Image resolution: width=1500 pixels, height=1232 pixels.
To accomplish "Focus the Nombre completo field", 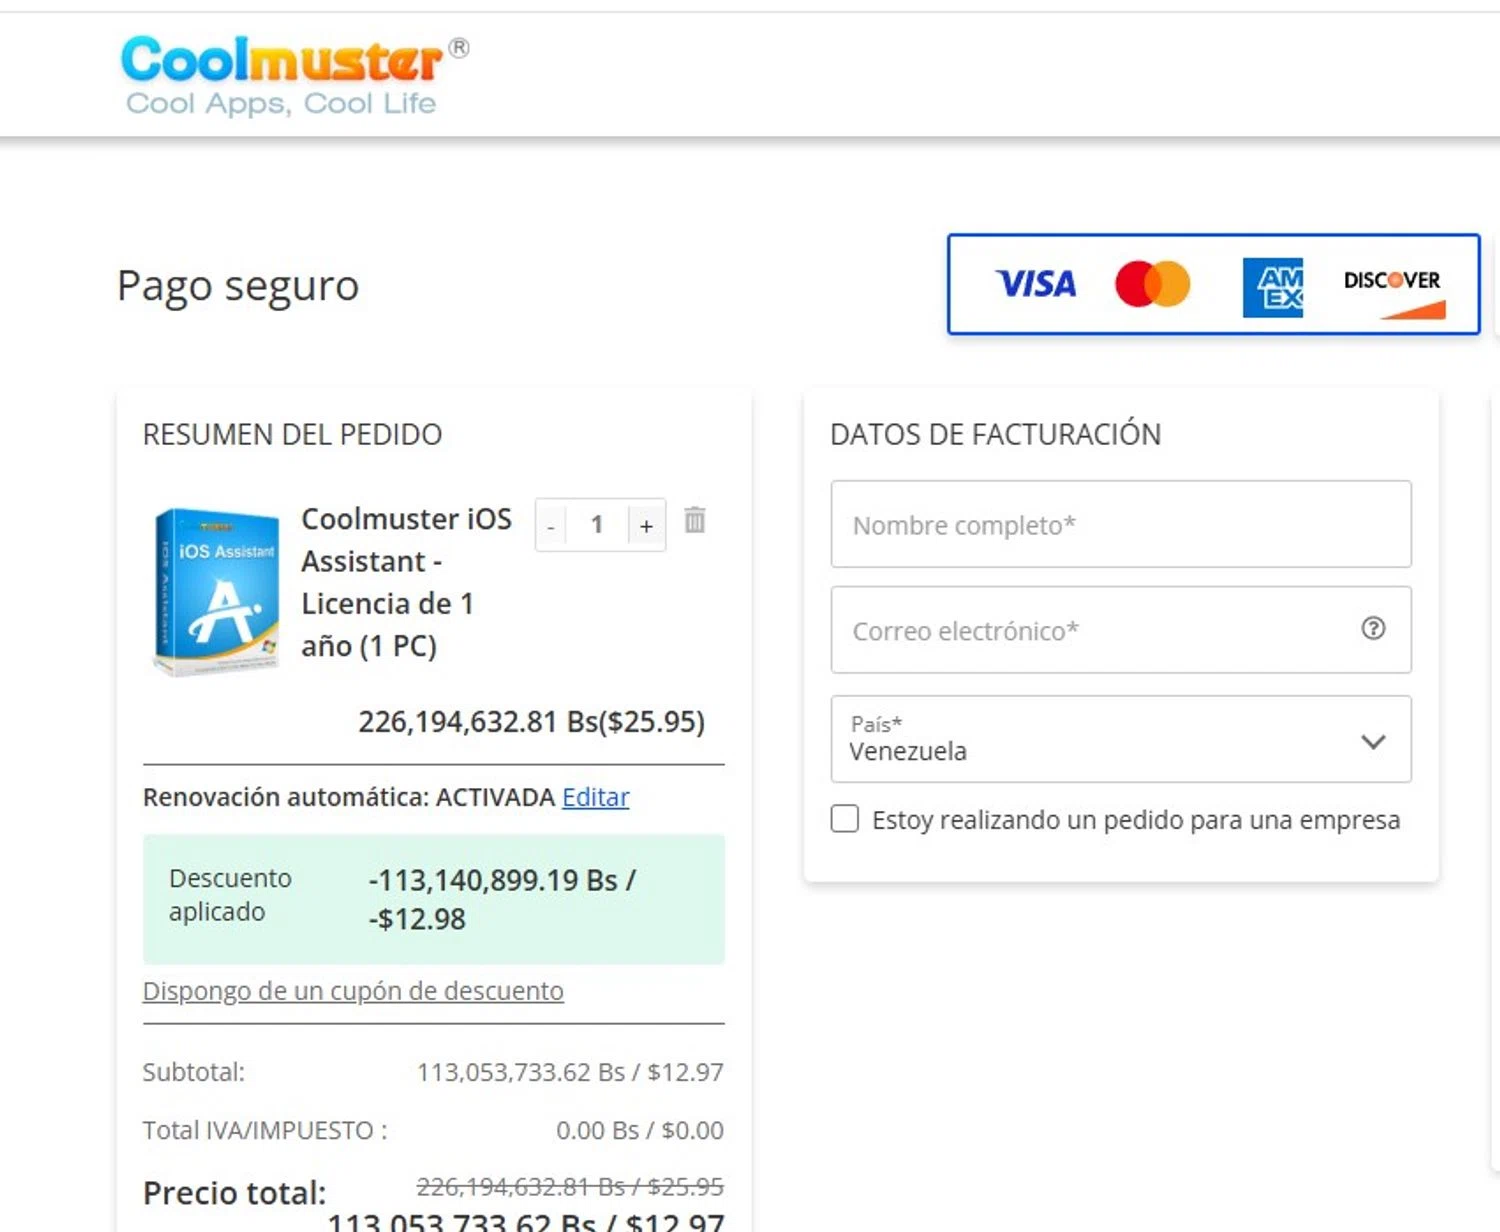I will pos(1121,524).
